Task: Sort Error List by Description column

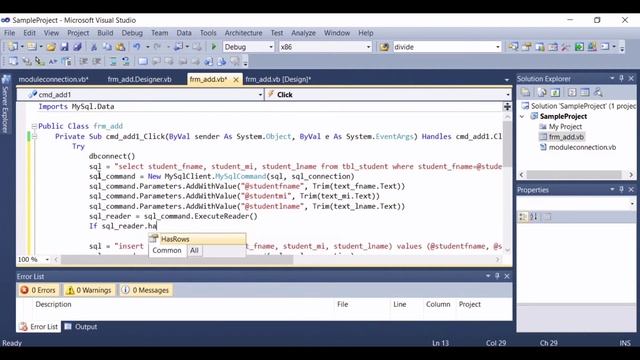Action: [53, 304]
